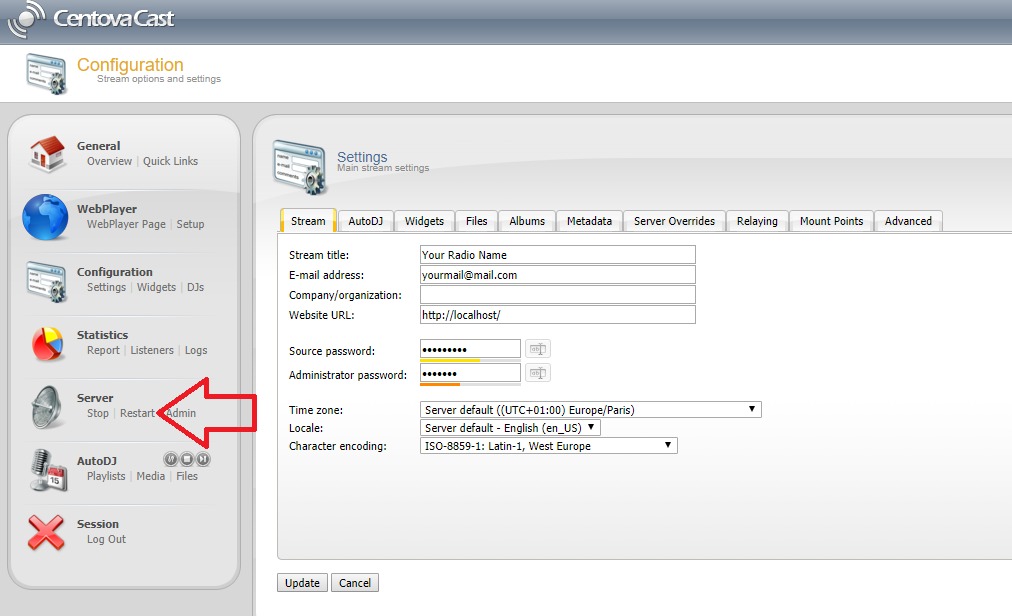Click the Stream title input field

pos(558,255)
